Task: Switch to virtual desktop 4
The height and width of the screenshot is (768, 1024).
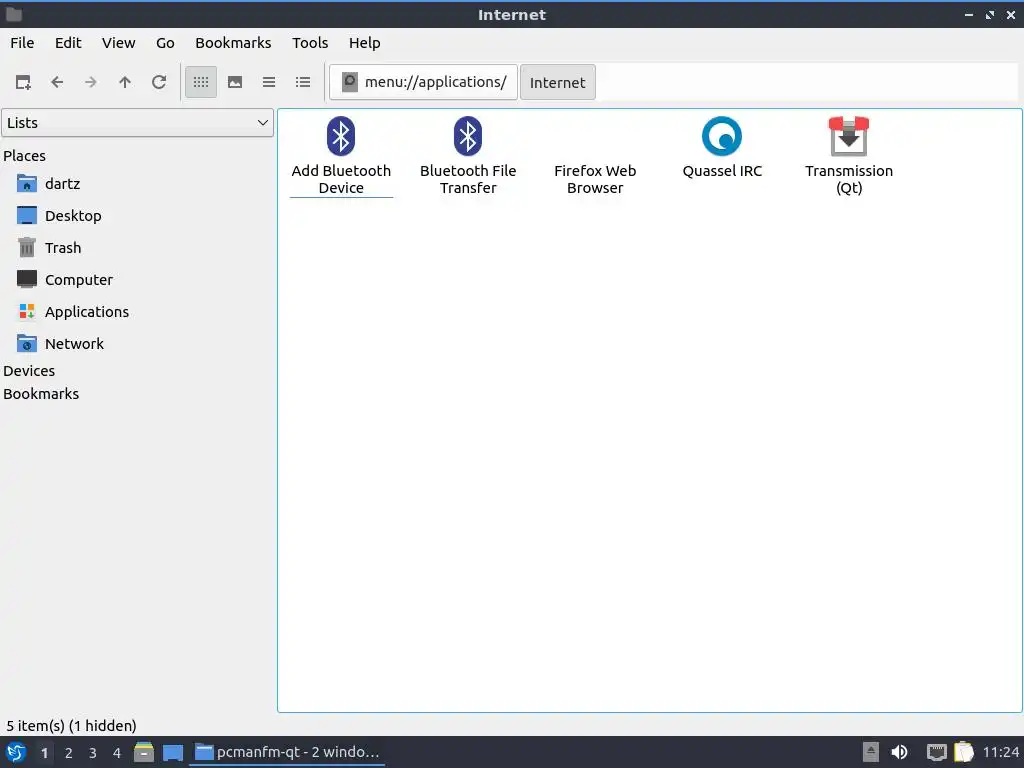Action: [x=117, y=753]
